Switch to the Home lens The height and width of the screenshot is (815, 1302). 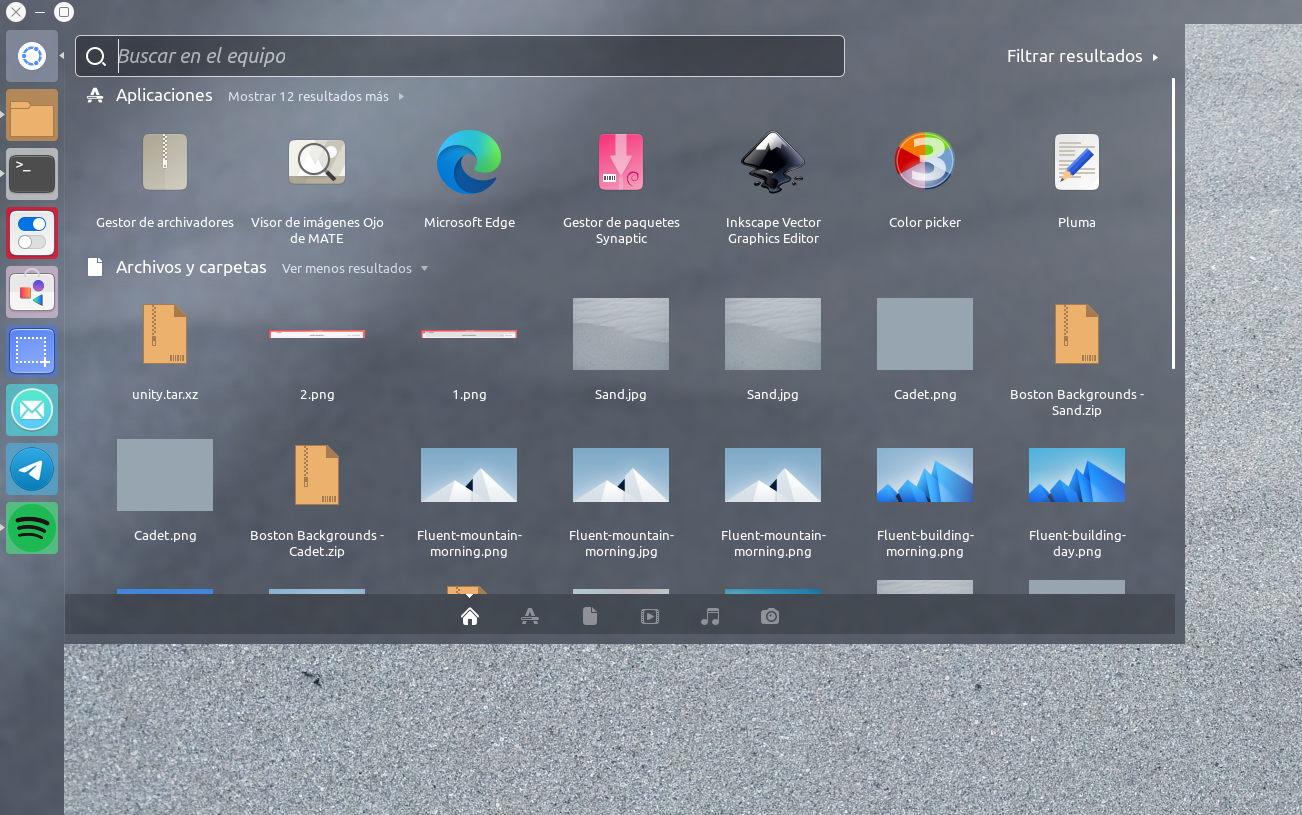tap(470, 616)
